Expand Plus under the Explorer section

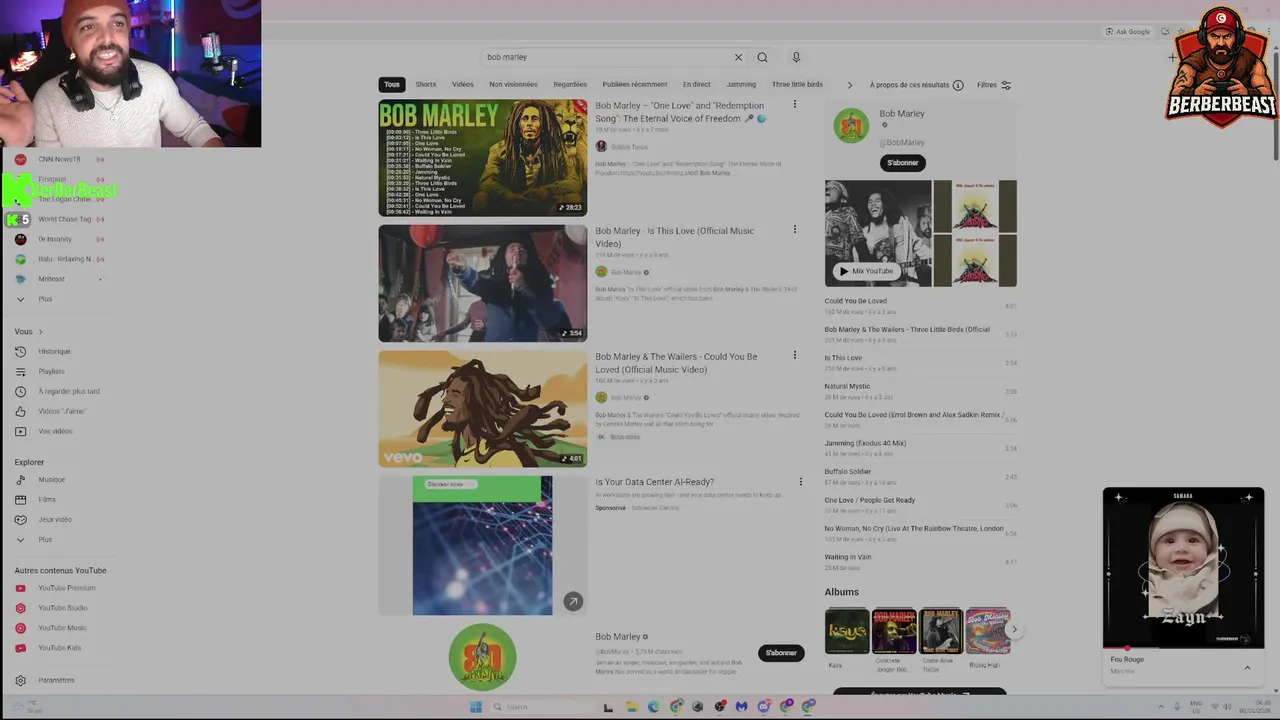click(x=45, y=539)
